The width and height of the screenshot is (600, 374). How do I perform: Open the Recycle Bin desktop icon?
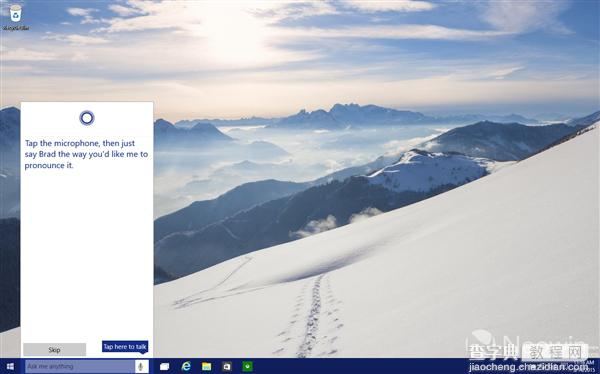coord(15,17)
